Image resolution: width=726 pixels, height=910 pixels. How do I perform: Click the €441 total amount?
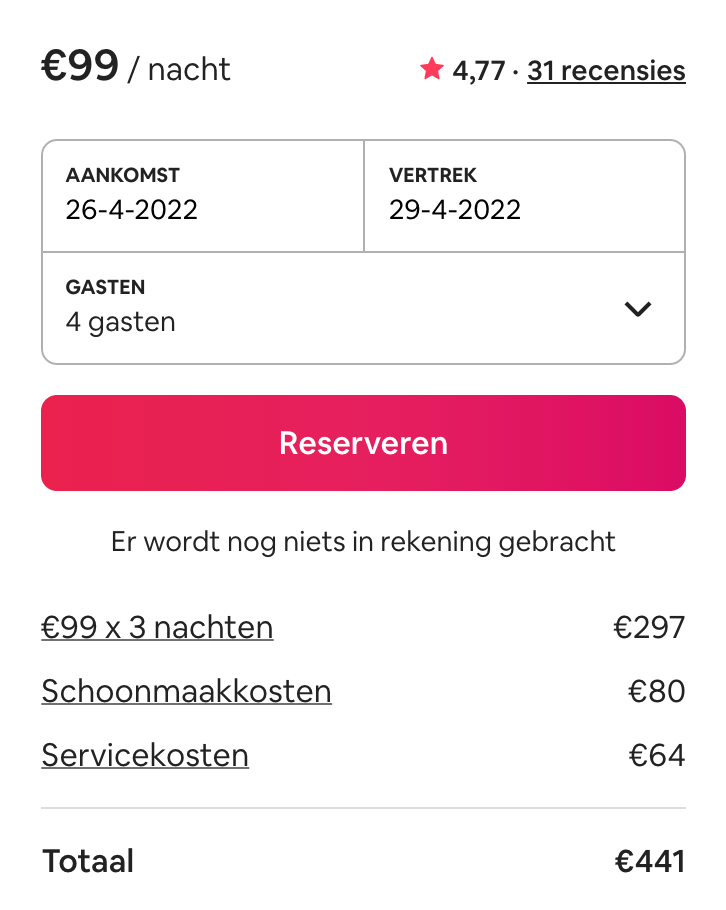click(649, 861)
